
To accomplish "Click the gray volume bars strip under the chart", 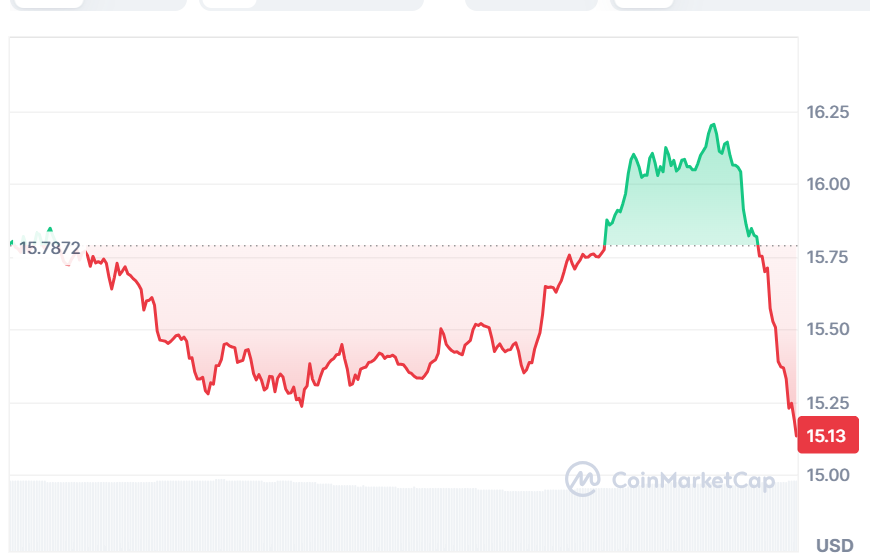I will pyautogui.click(x=400, y=515).
